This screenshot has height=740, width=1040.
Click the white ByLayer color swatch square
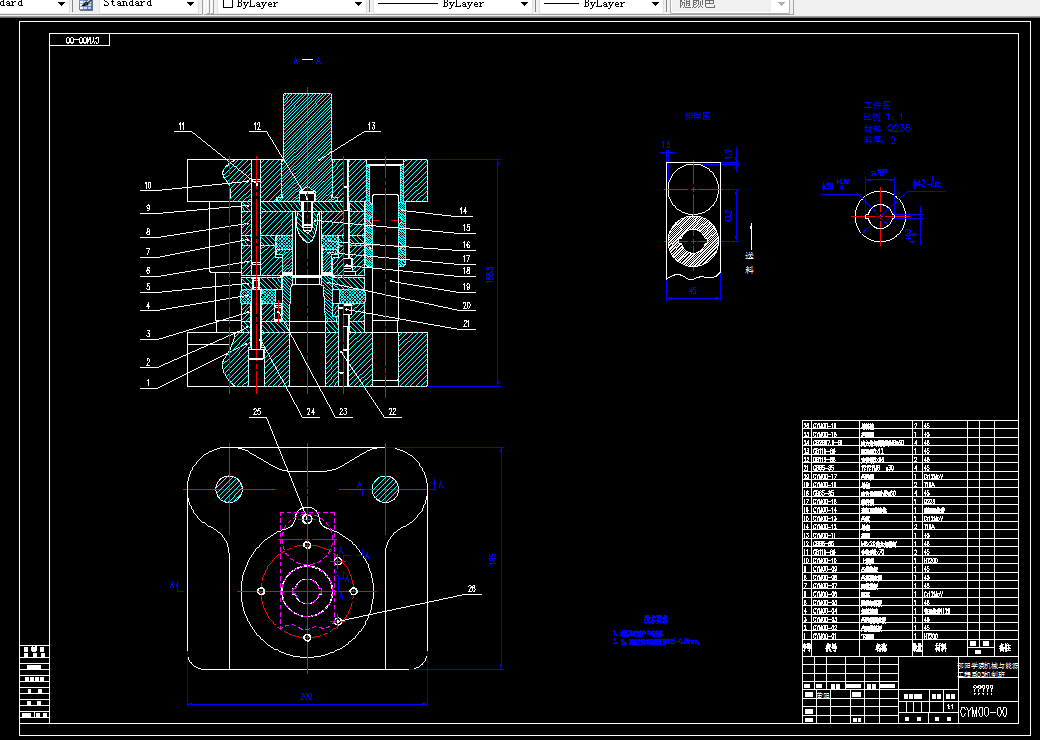[228, 4]
